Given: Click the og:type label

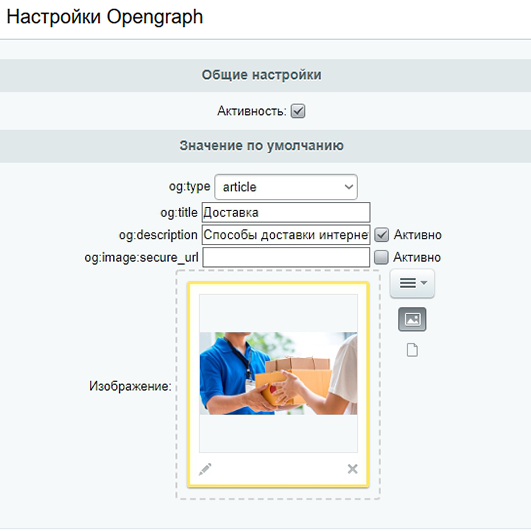Looking at the screenshot, I should [x=190, y=187].
